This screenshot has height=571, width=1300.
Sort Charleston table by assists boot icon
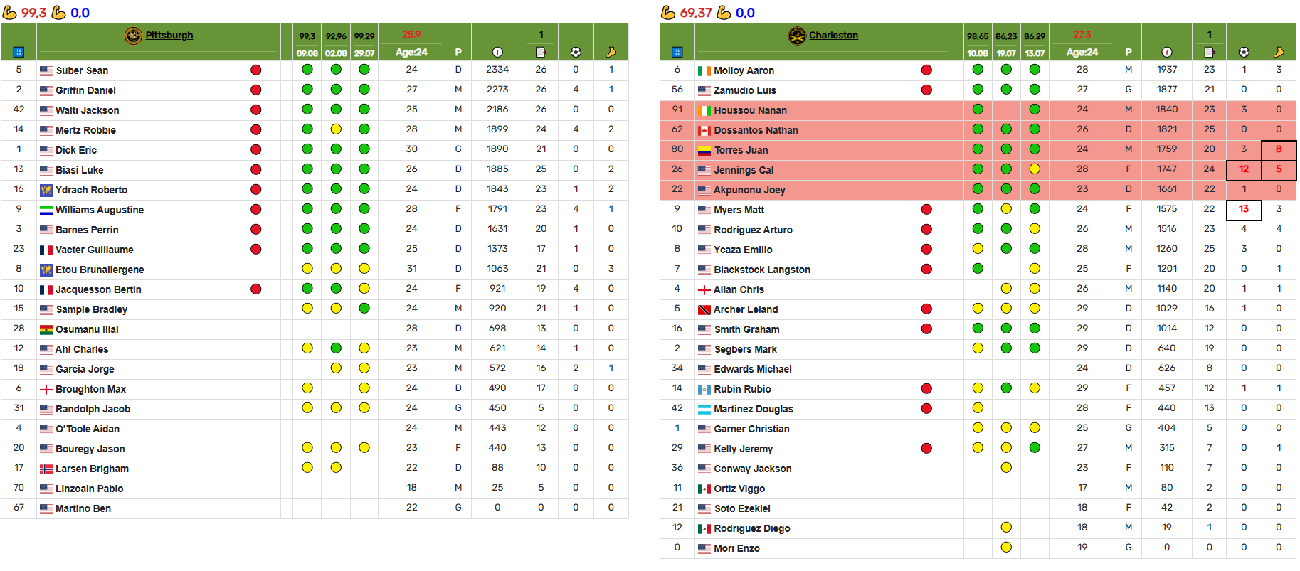point(1278,52)
